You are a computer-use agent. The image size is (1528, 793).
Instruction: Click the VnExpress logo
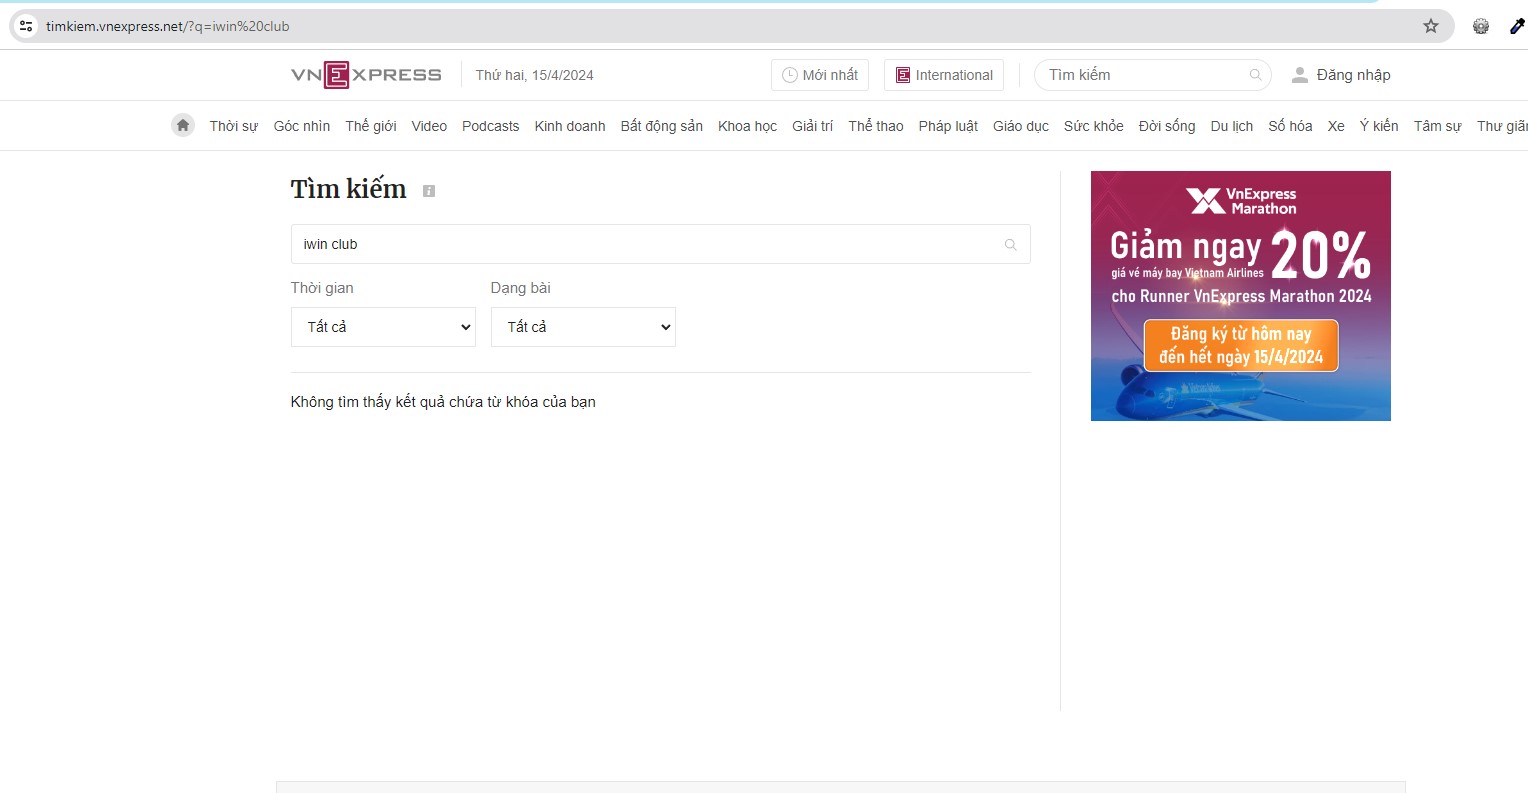coord(366,75)
